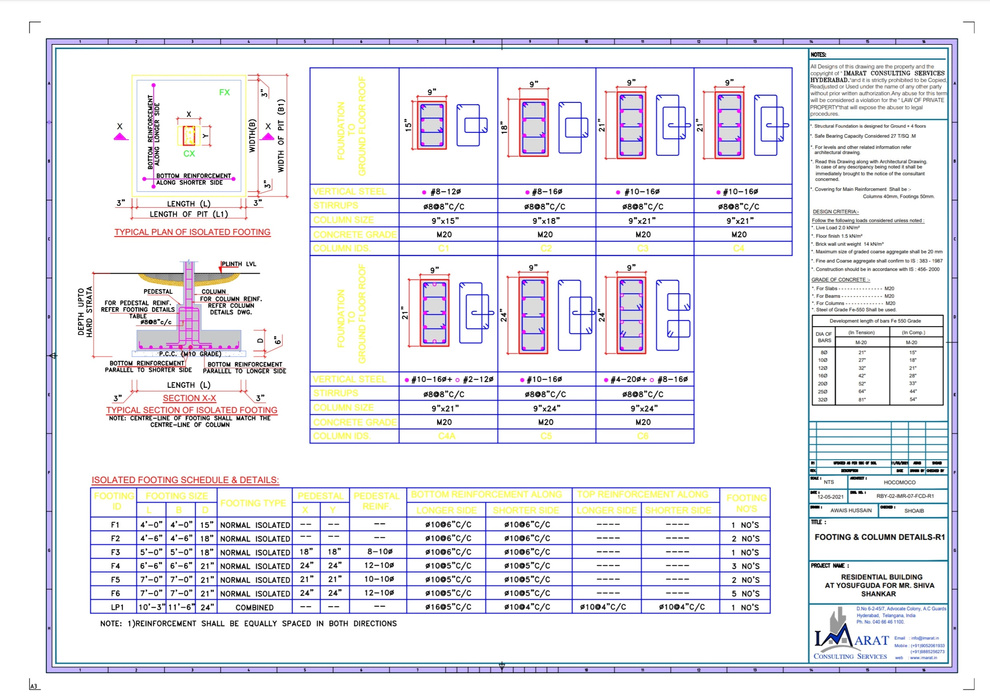Select column ID C4A label
990x697 pixels.
point(446,436)
